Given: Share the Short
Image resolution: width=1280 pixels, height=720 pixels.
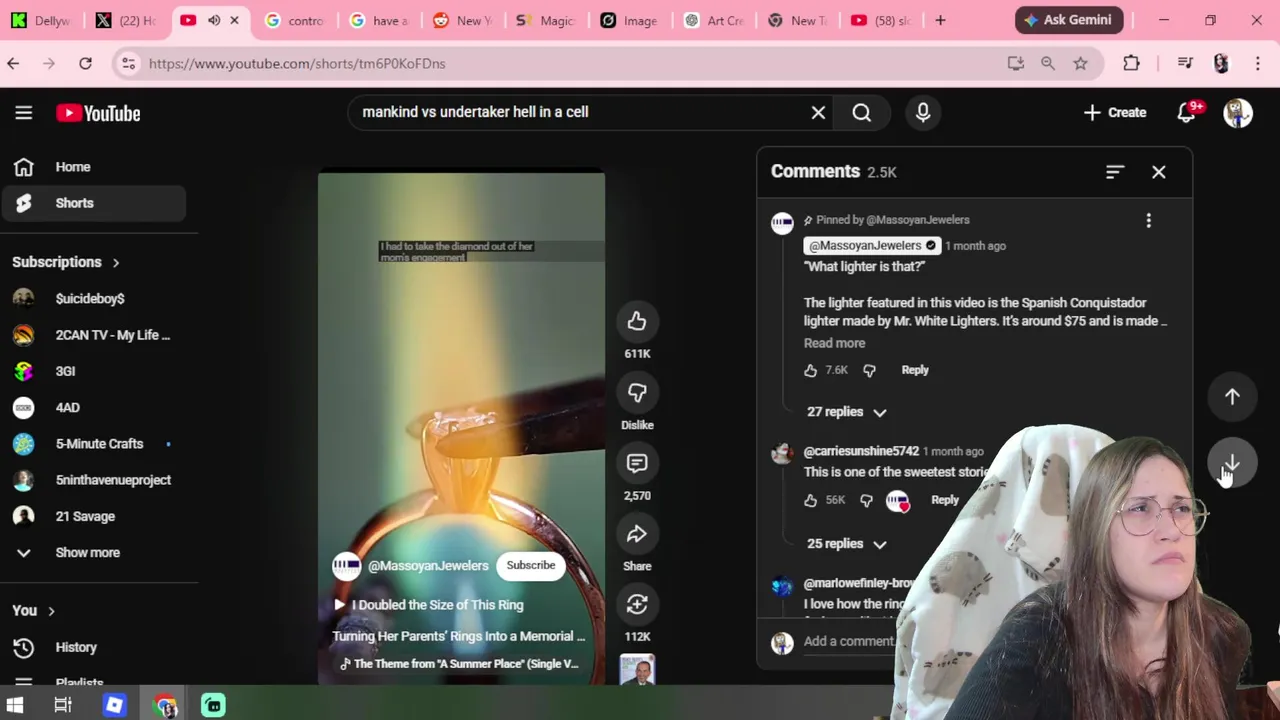Looking at the screenshot, I should point(637,534).
